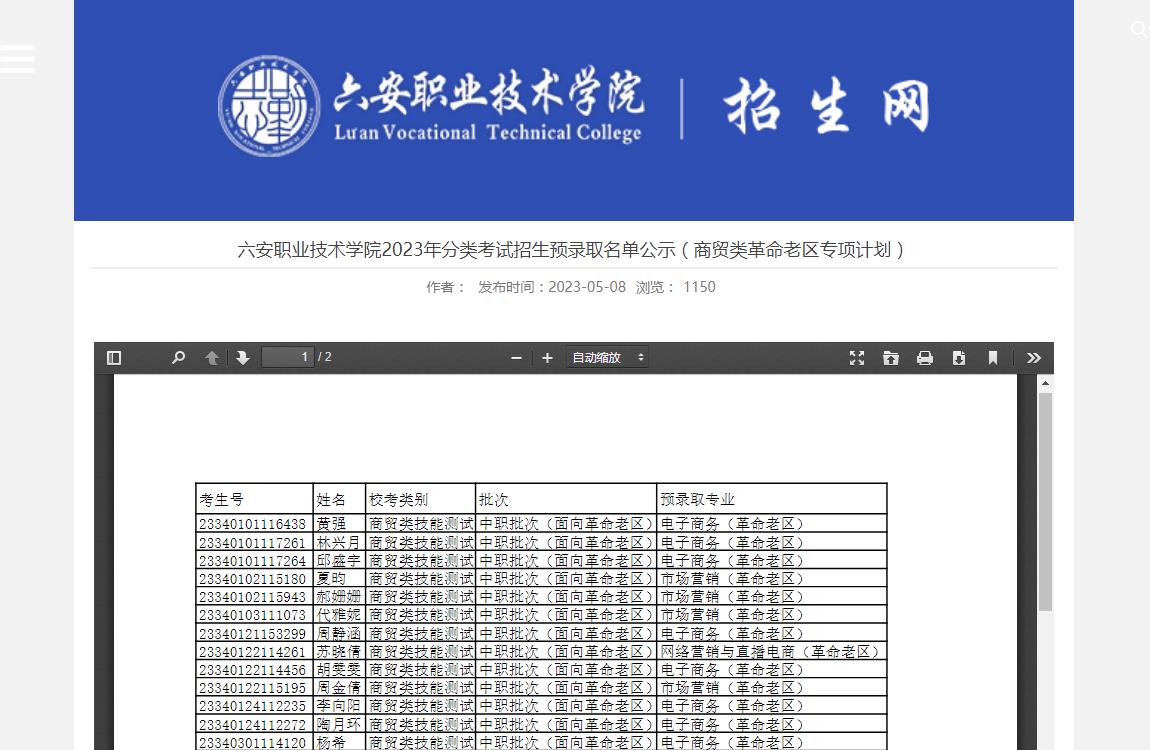This screenshot has width=1150, height=750.
Task: Print the PDF document
Action: click(x=925, y=358)
